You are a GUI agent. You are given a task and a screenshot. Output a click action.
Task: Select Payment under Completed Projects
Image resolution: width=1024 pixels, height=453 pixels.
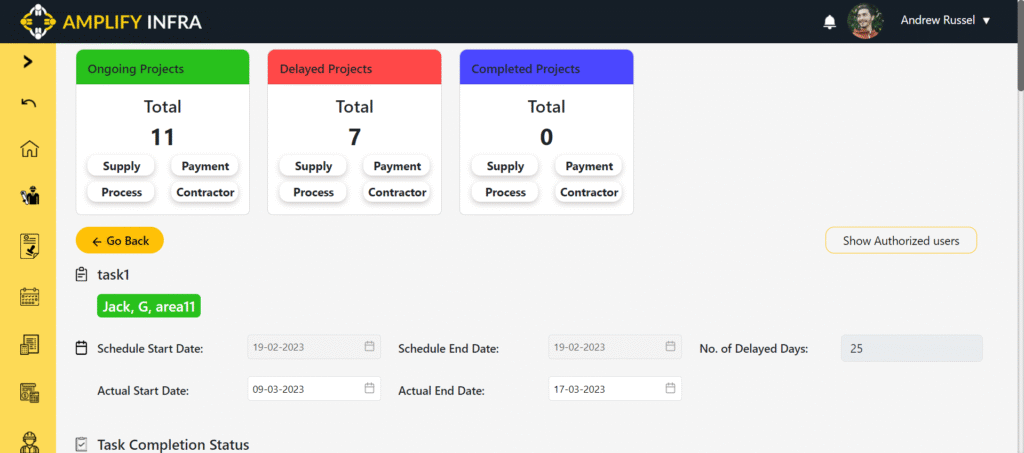coord(589,166)
